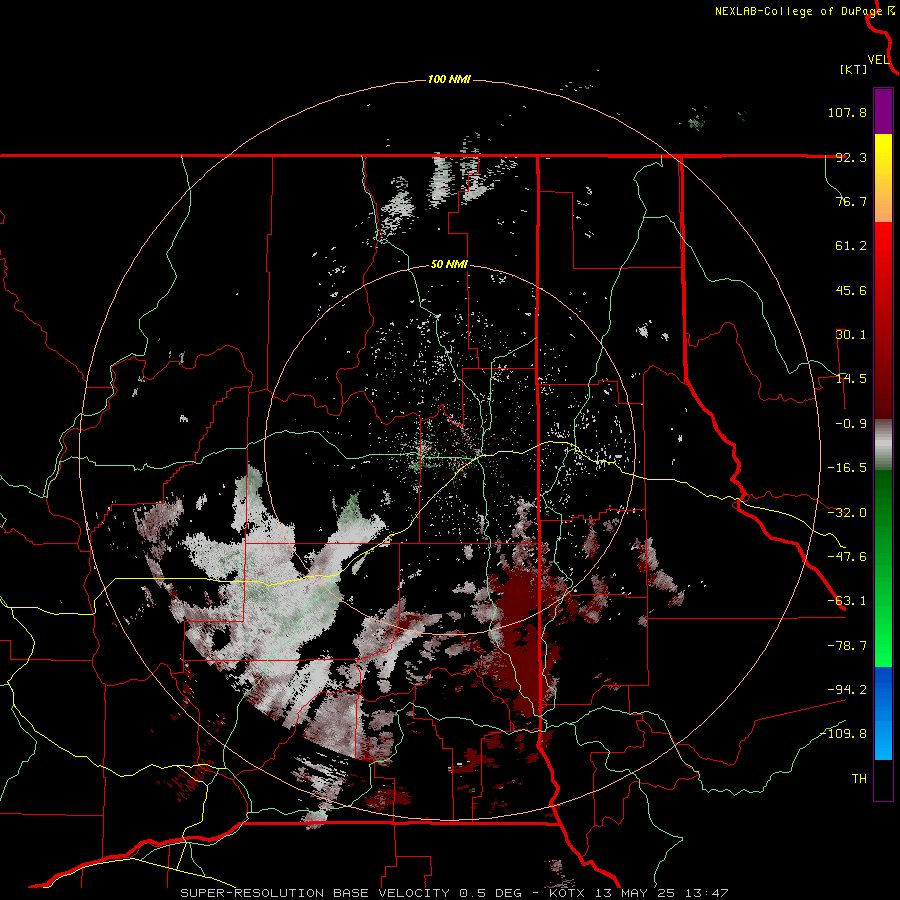
Task: Click the -94.2 velocity scale value
Action: pos(847,690)
